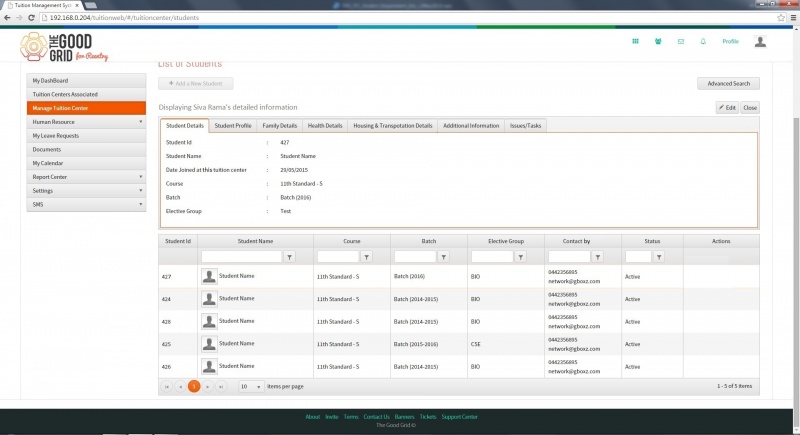Click The Good Grid logo
Screen dimensions: 800x435
pyautogui.click(x=64, y=47)
